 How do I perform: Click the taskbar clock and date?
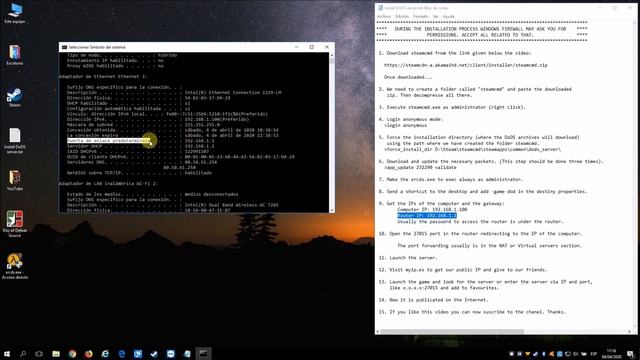611,353
